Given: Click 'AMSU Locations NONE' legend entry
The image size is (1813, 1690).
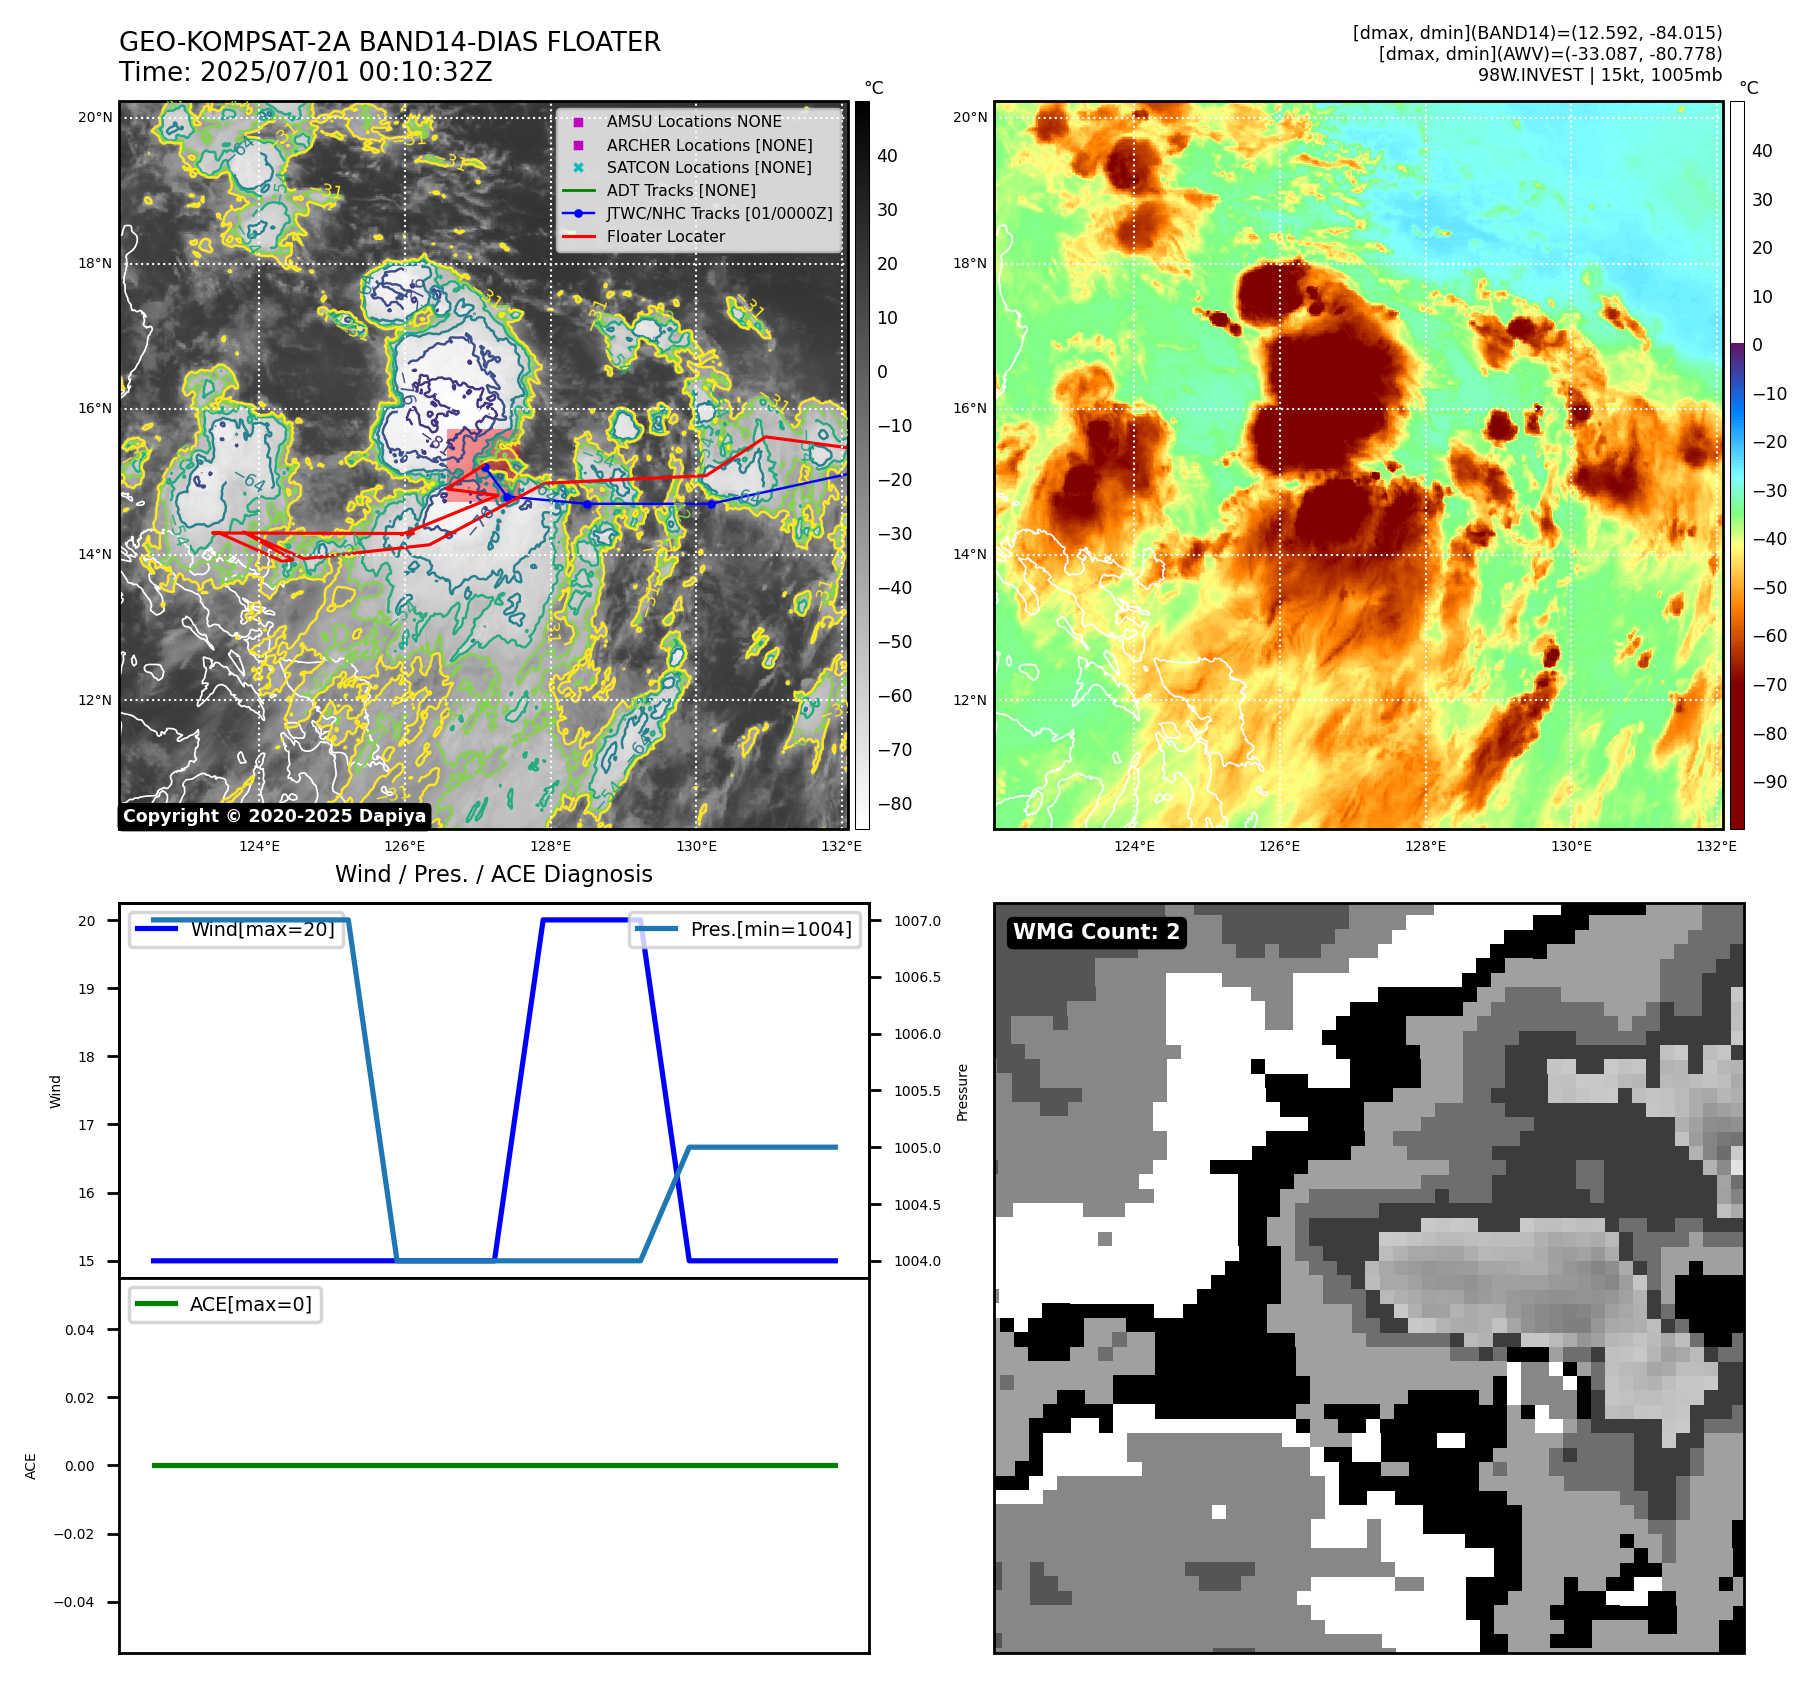Looking at the screenshot, I should tap(694, 121).
